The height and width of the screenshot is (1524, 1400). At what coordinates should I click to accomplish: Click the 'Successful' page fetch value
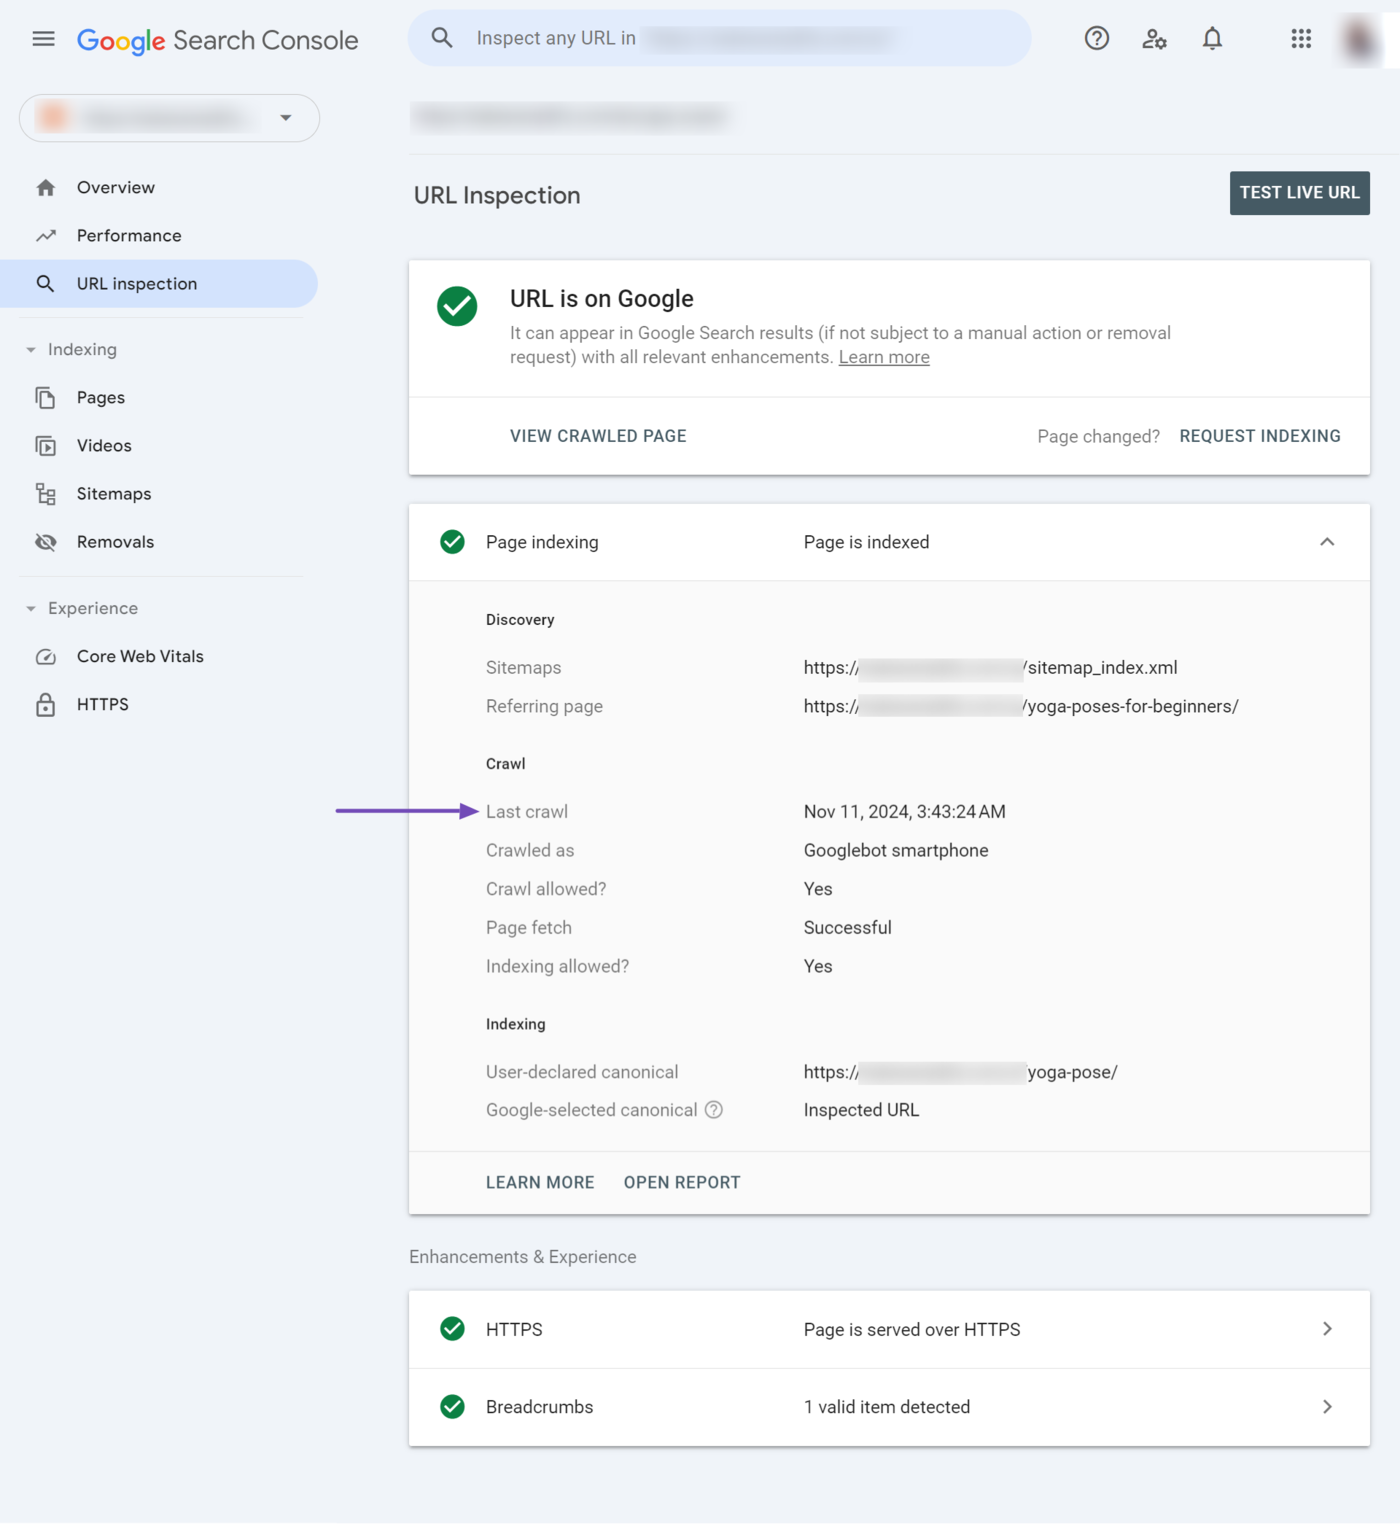pos(848,928)
